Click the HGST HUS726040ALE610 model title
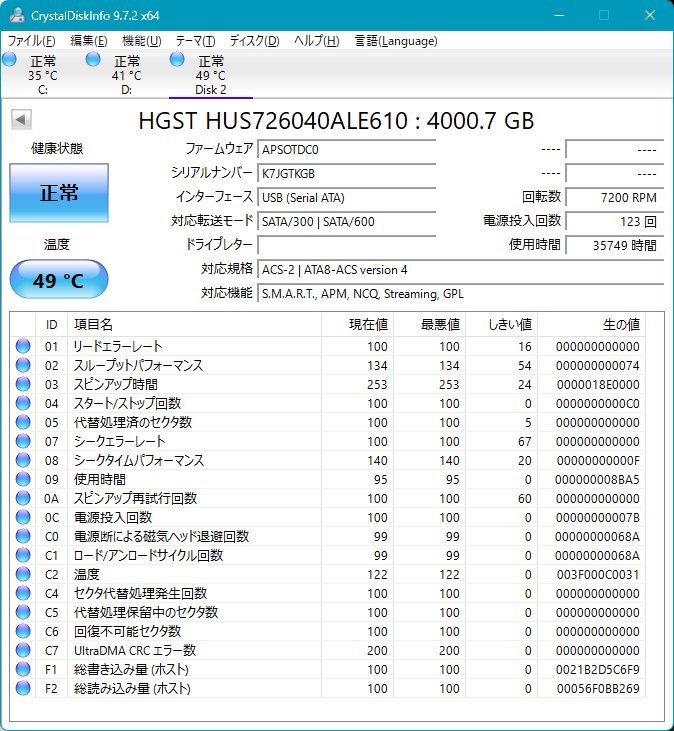 click(x=336, y=121)
